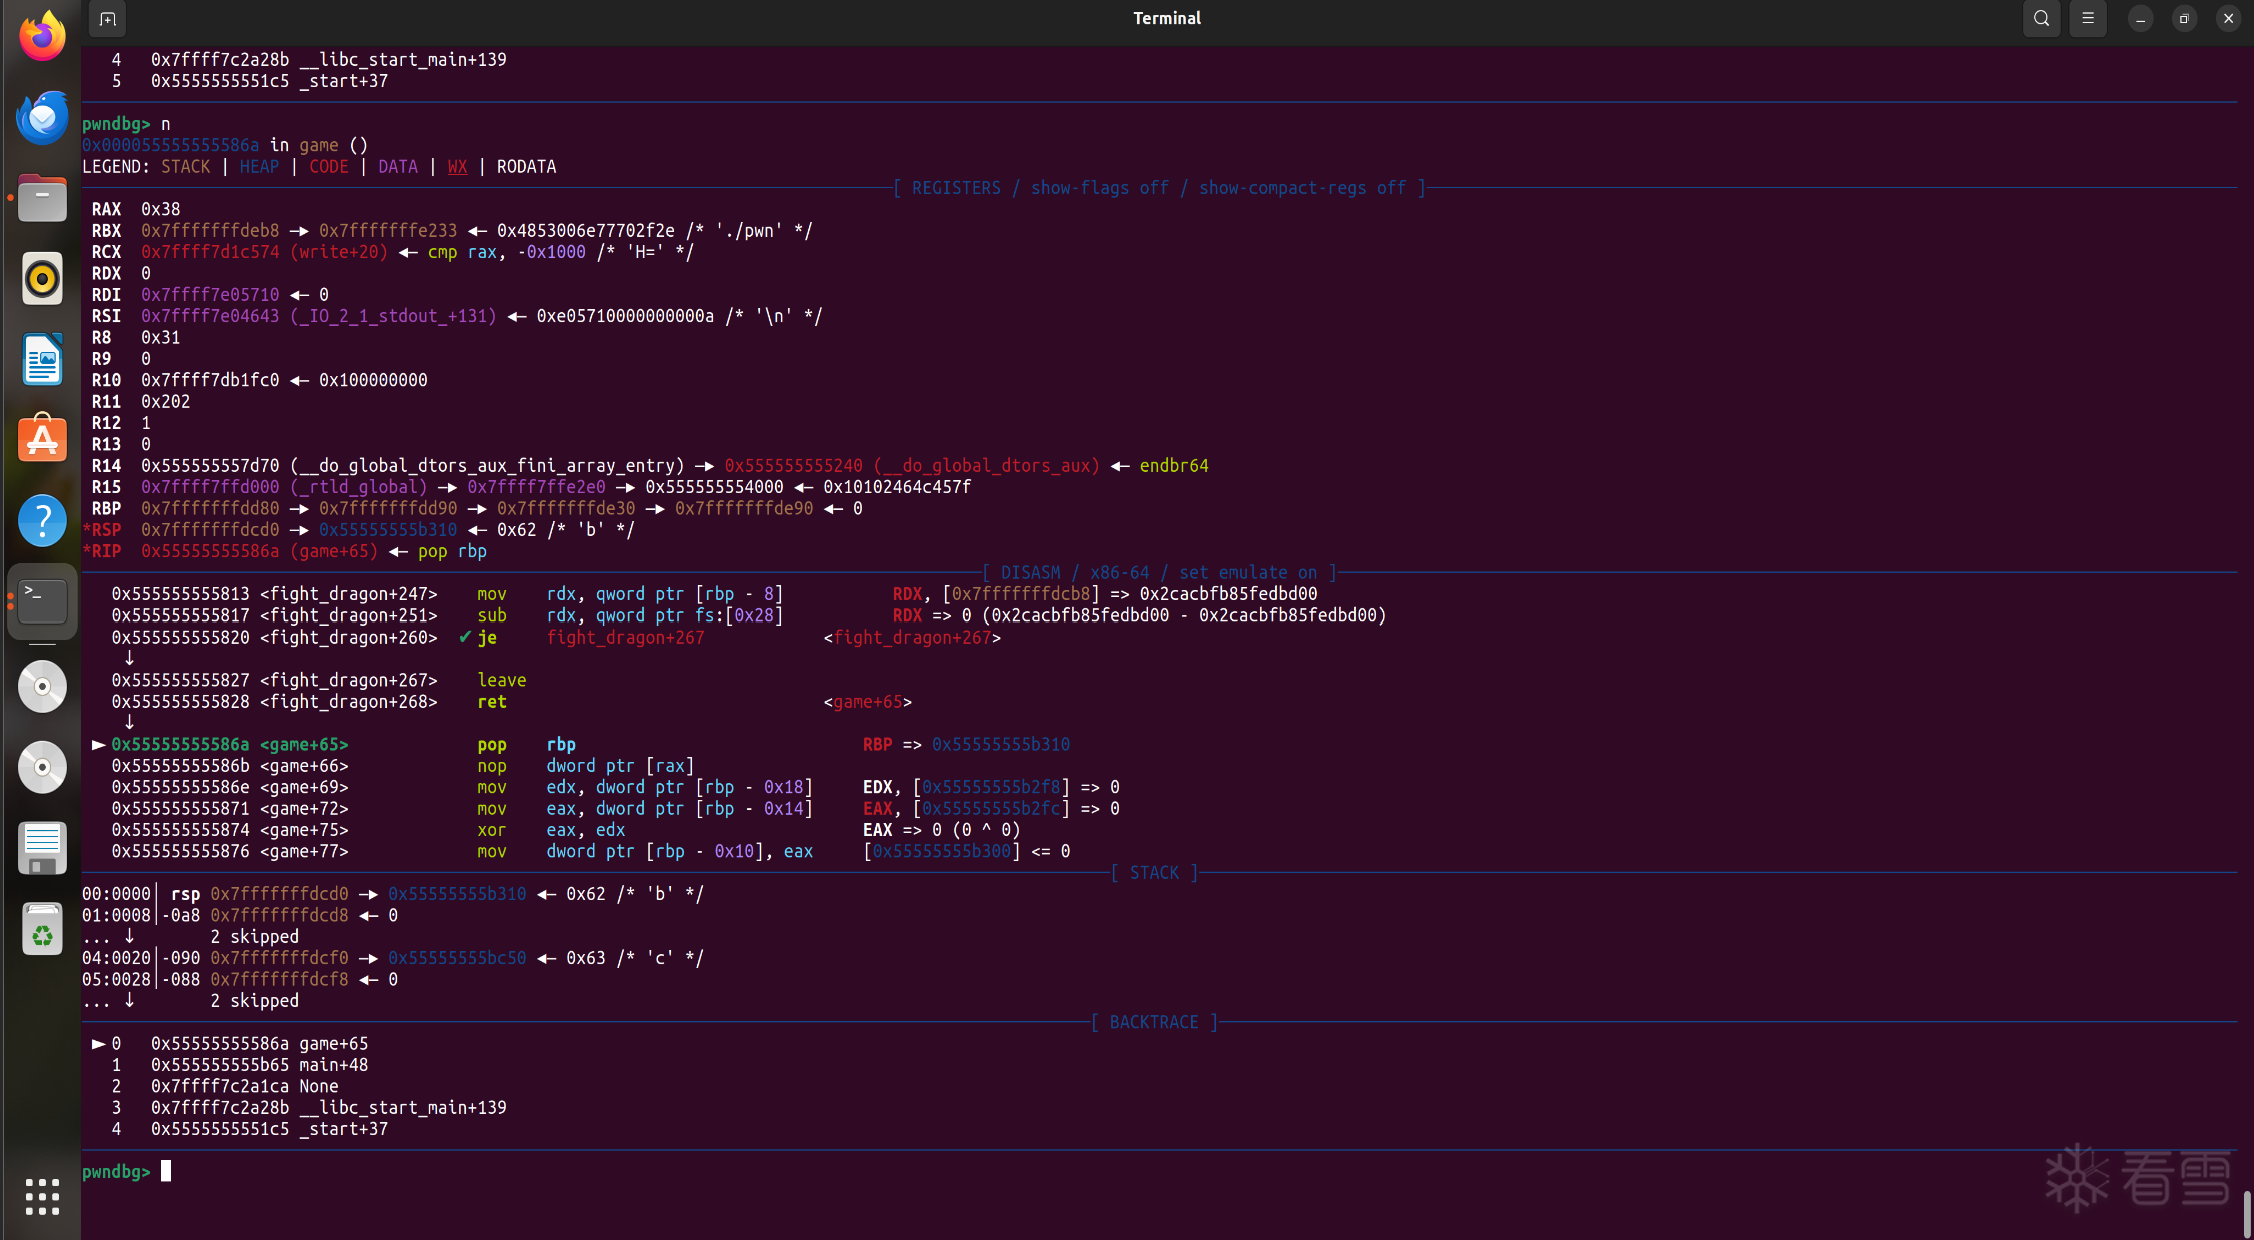Open the Help question mark icon
Screen dimensions: 2254x1240
(x=42, y=520)
